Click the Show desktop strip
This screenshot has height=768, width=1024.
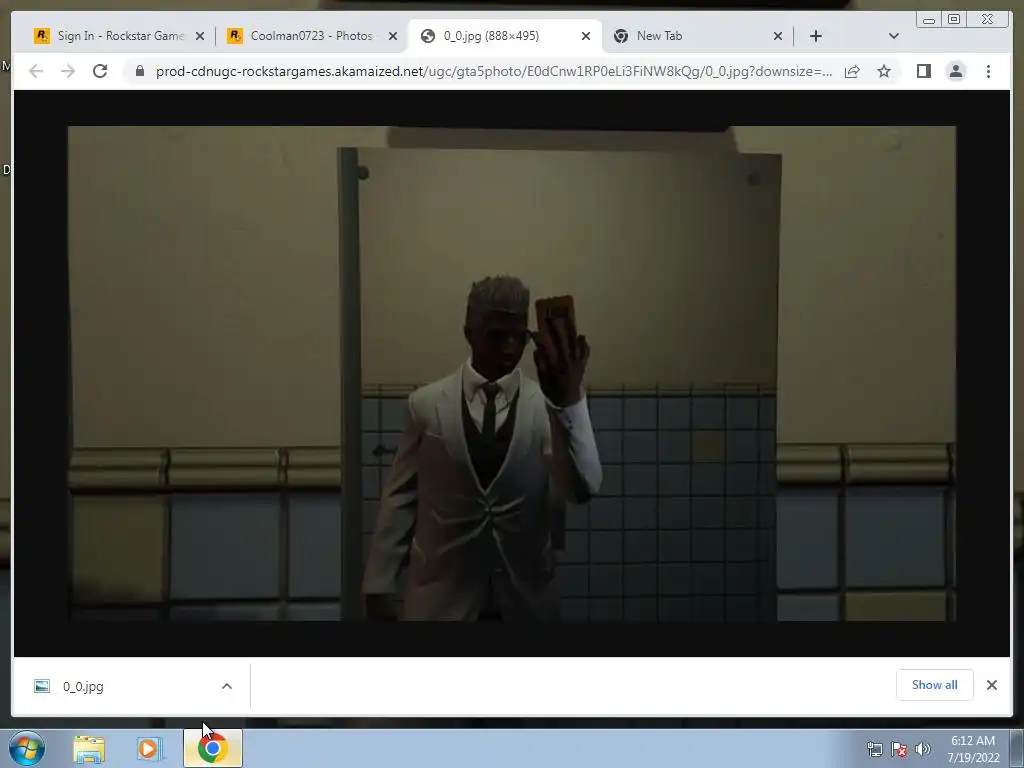pyautogui.click(x=1017, y=749)
